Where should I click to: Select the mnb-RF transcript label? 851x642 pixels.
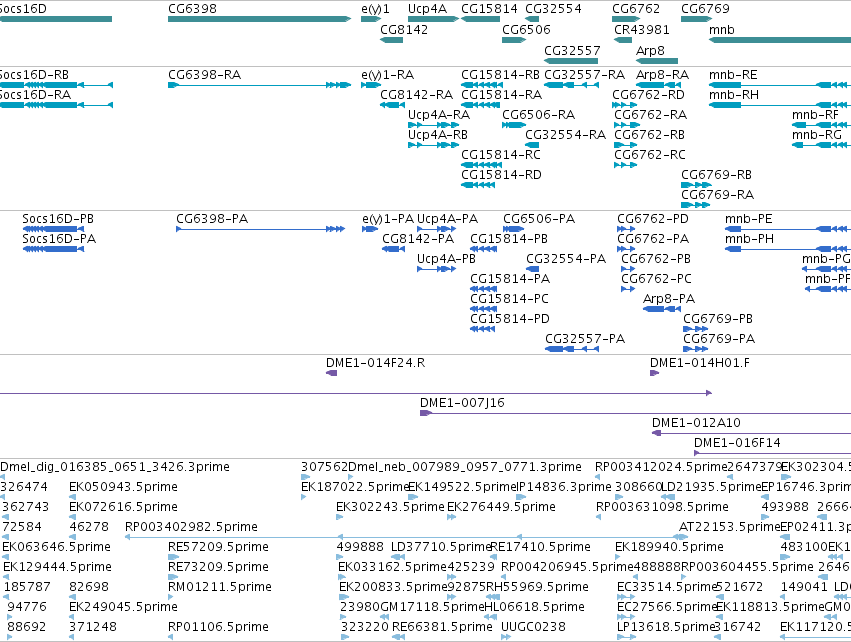click(x=815, y=115)
